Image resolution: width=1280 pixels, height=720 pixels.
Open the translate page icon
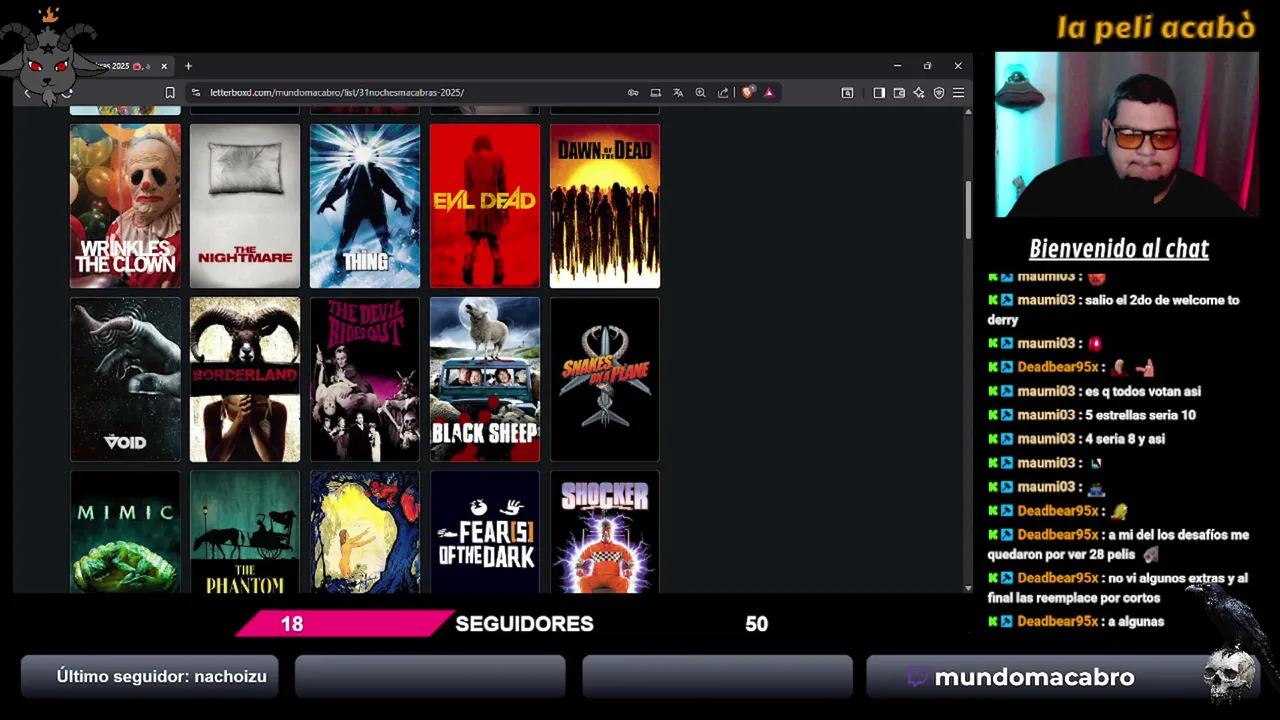click(678, 93)
